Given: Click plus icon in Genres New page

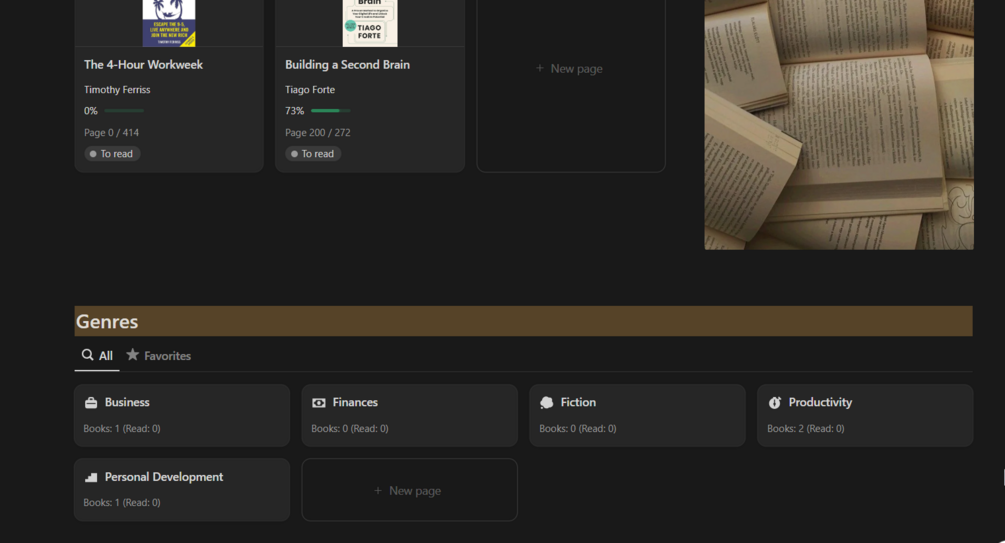Looking at the screenshot, I should 378,490.
